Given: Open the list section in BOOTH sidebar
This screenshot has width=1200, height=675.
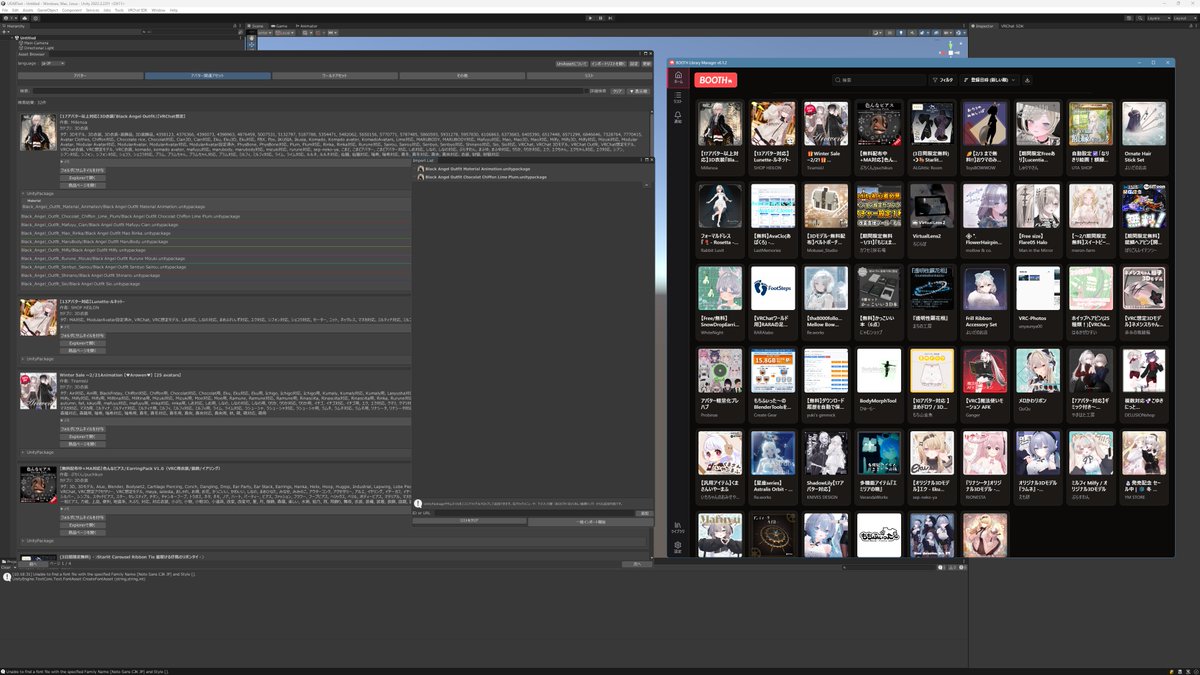Looking at the screenshot, I should tap(677, 98).
